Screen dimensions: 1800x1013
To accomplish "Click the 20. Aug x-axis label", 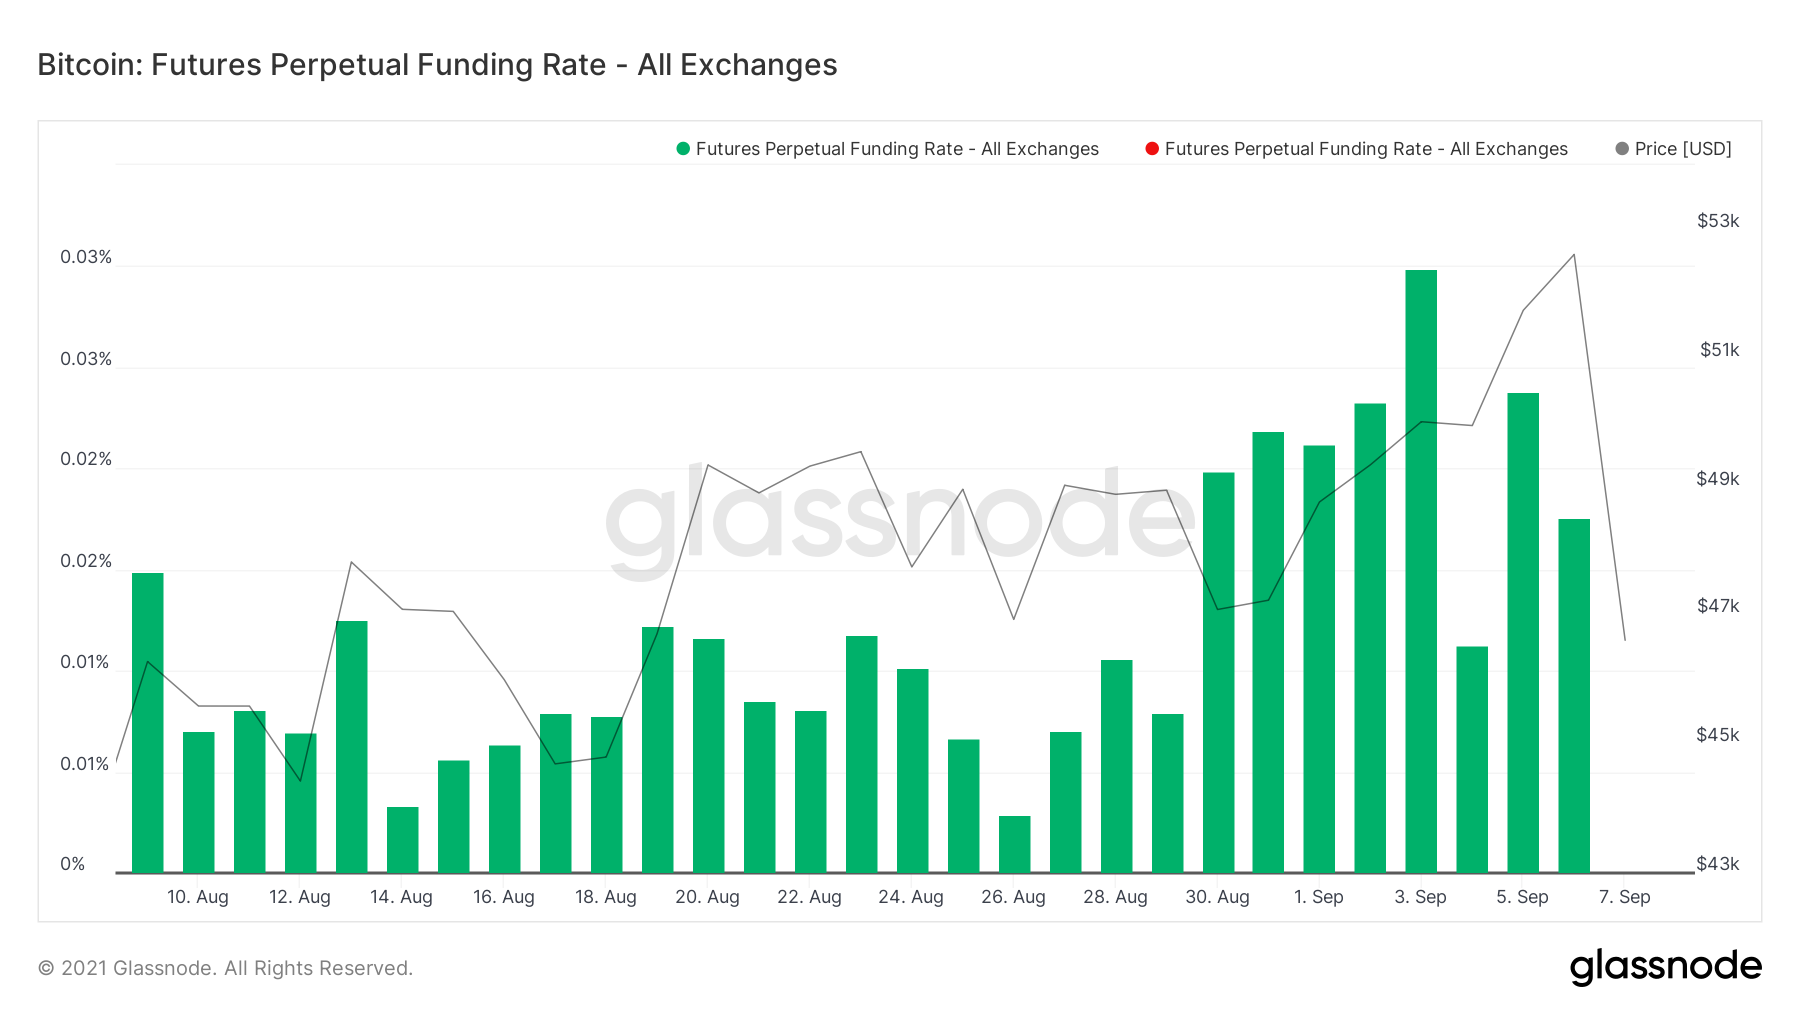I will [707, 897].
